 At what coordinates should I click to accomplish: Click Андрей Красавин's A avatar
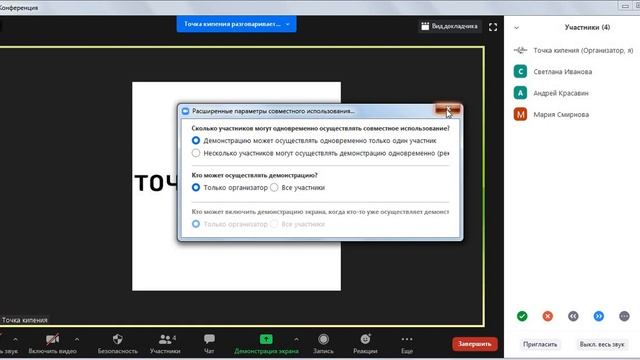[520, 93]
